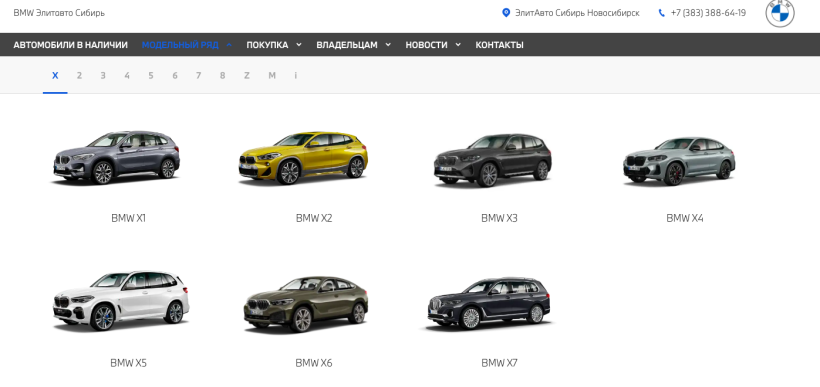Select the 5 series tab
This screenshot has height=387, width=820.
(x=151, y=76)
